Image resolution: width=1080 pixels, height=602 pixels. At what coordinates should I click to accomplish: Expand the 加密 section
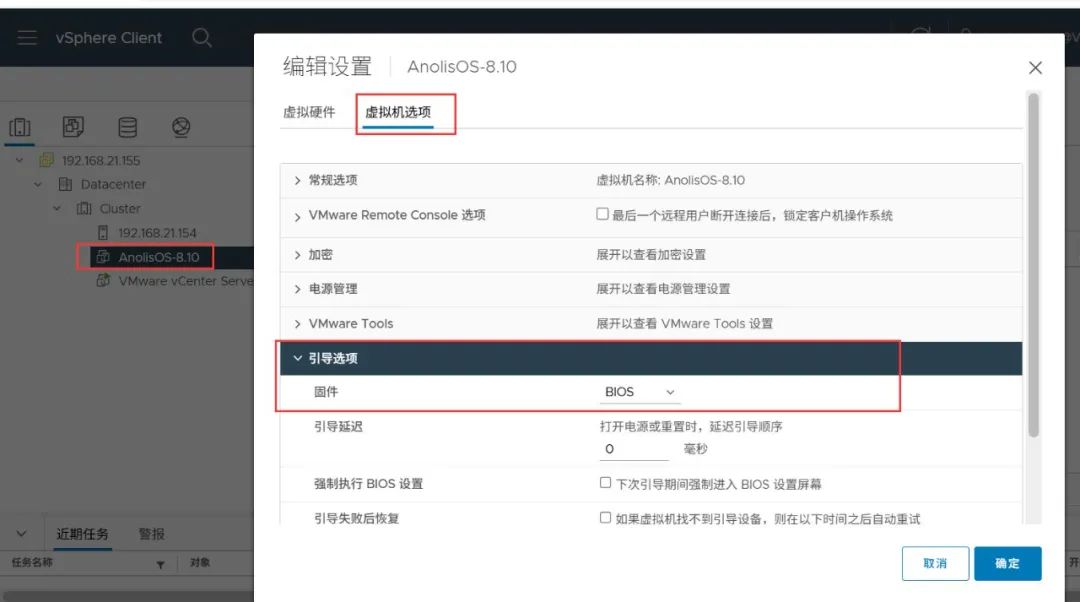pyautogui.click(x=297, y=255)
